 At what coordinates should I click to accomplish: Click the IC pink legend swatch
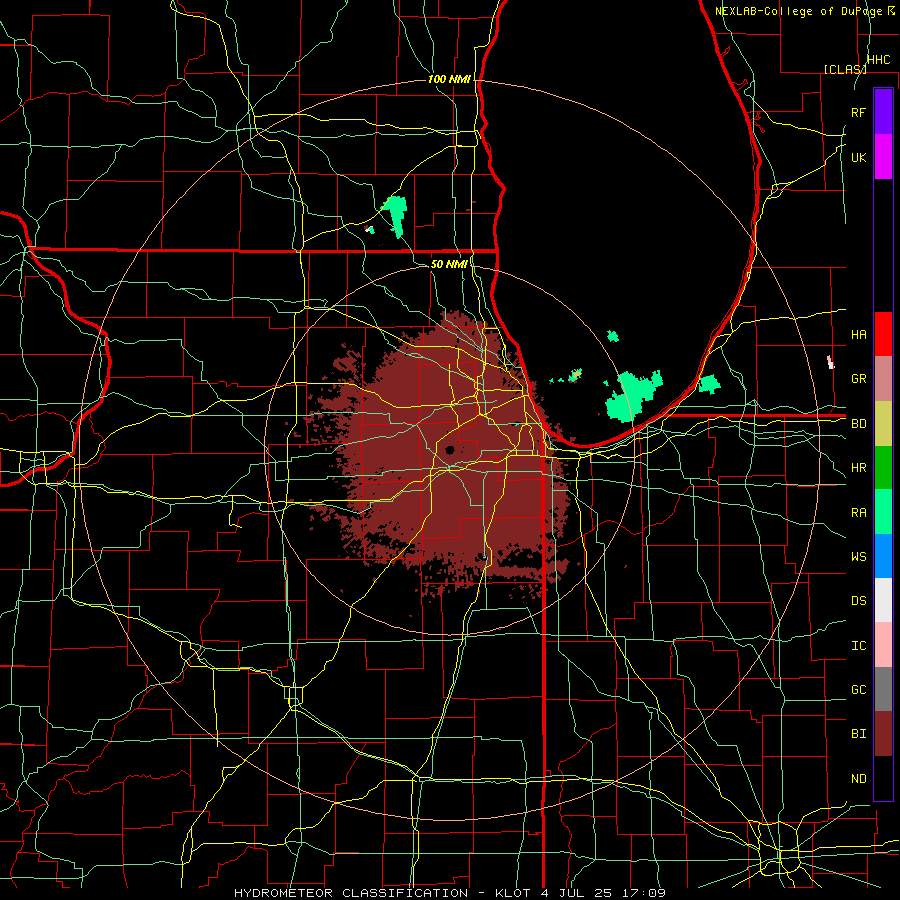(883, 645)
